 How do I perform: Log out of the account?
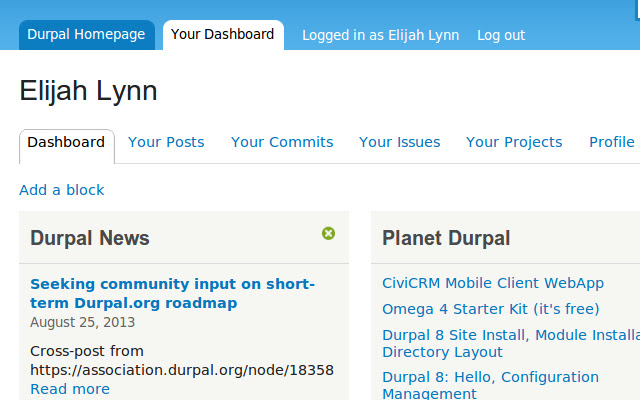501,35
